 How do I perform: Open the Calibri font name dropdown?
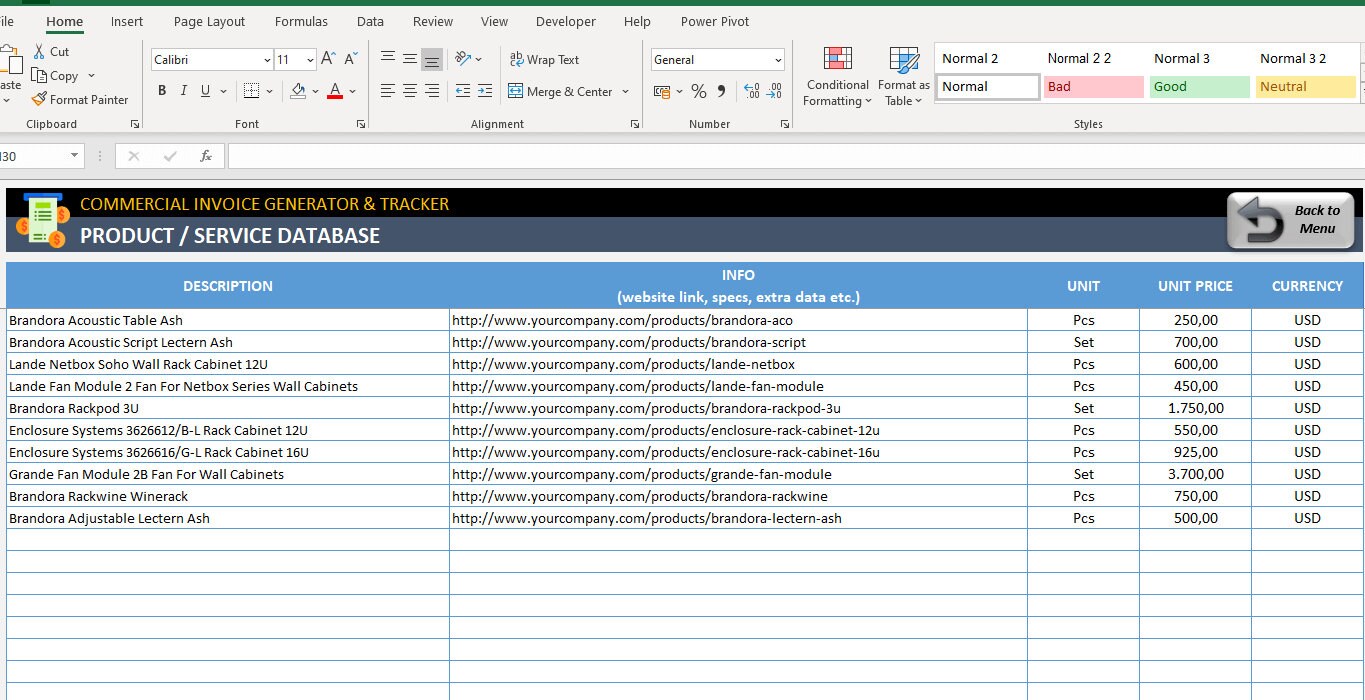tap(265, 59)
